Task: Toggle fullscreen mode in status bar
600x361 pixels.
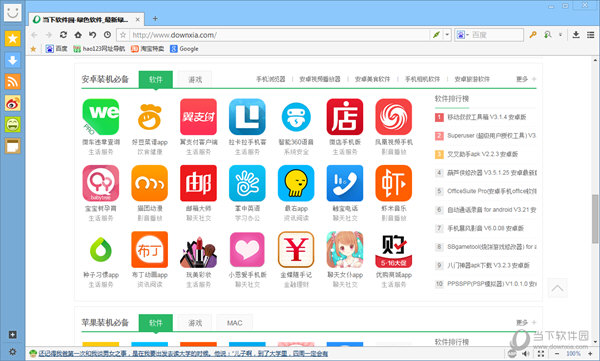Action: coord(541,354)
